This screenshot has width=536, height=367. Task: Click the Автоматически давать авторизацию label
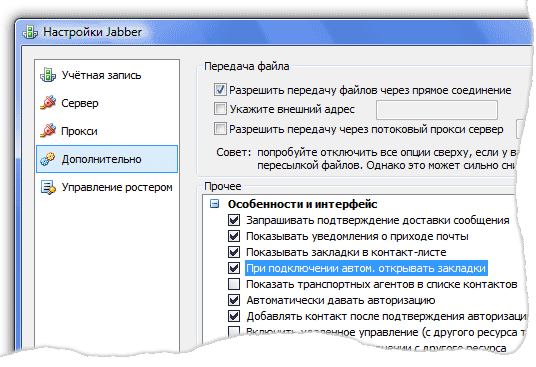click(341, 300)
